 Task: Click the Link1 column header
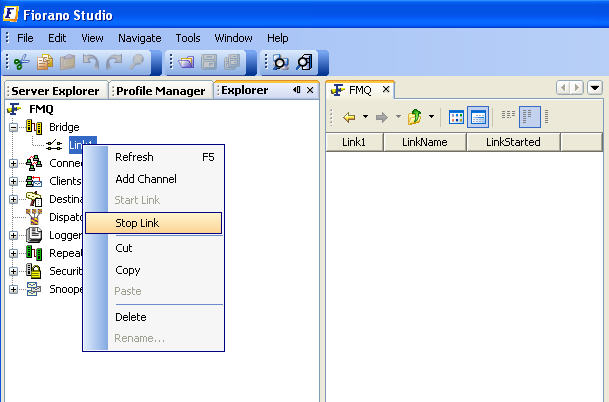click(x=354, y=142)
